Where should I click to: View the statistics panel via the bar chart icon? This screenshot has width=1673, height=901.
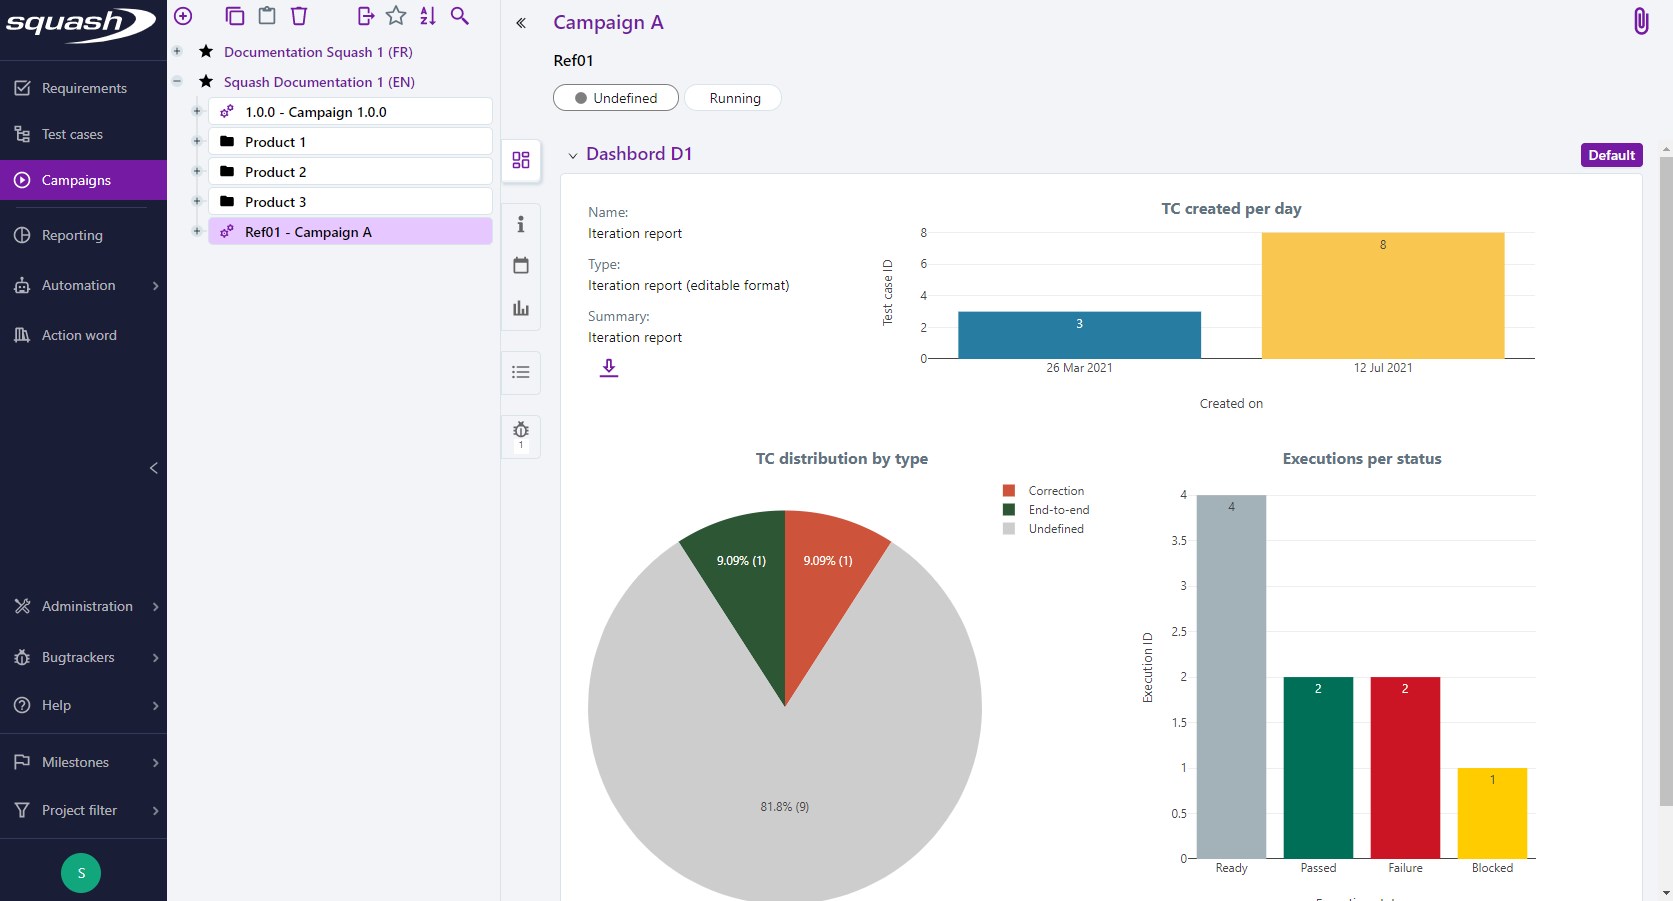pyautogui.click(x=520, y=308)
